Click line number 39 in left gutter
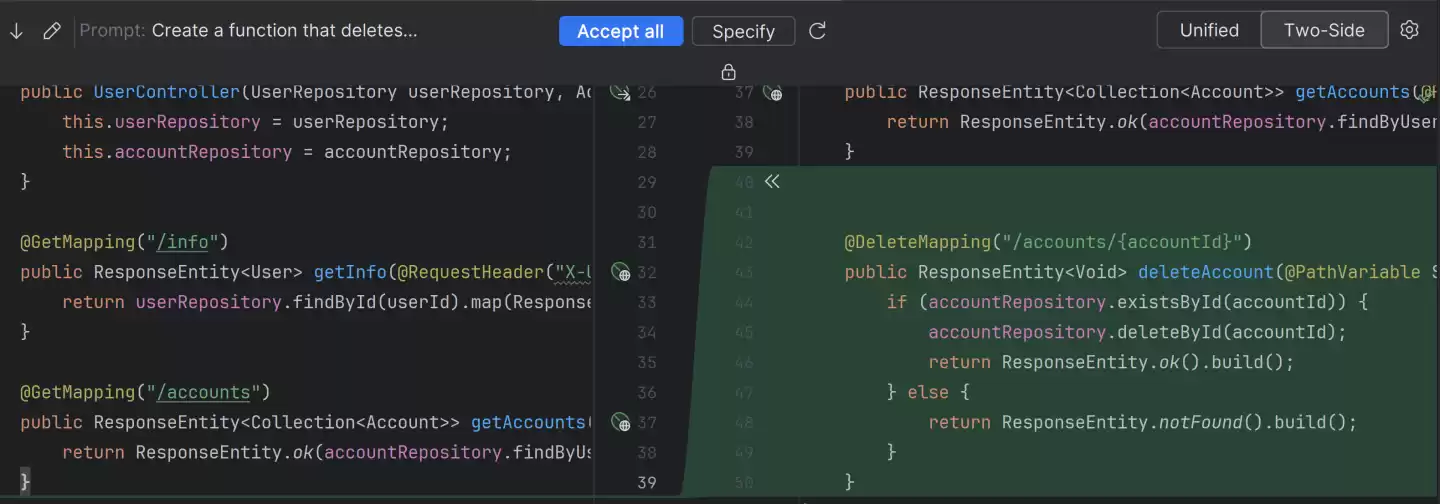The image size is (1440, 504). [x=646, y=482]
